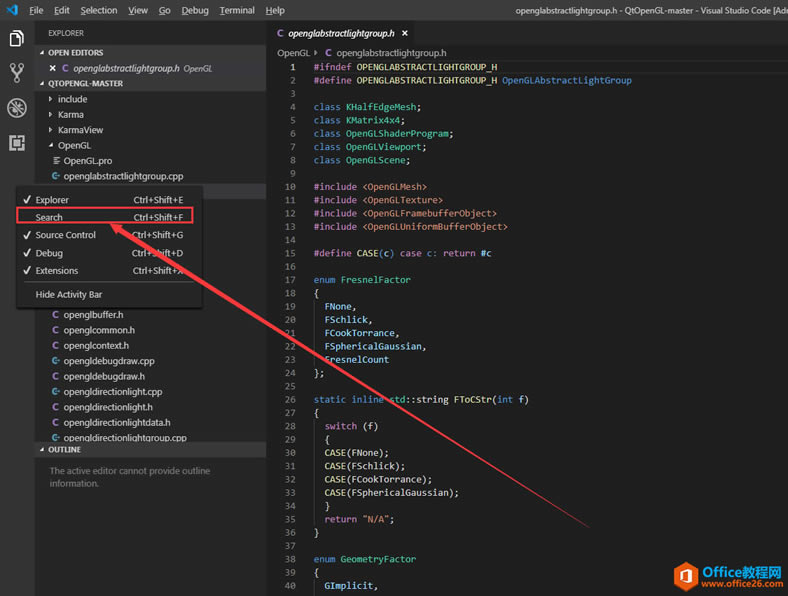The image size is (788, 596).
Task: Open the Go menu
Action: [164, 10]
